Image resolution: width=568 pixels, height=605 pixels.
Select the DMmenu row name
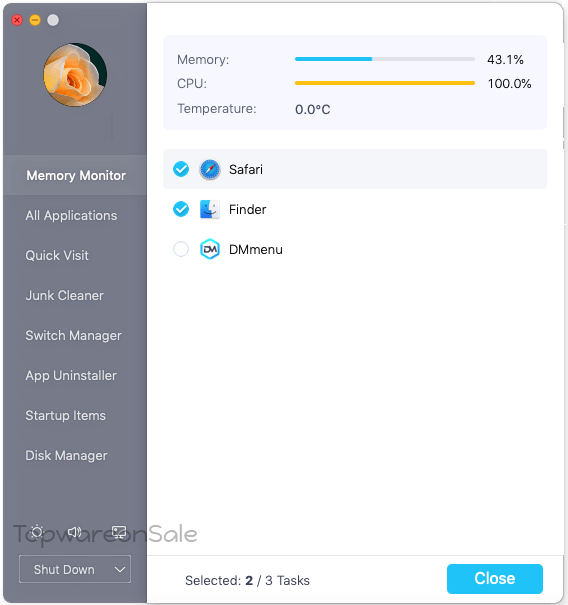pyautogui.click(x=255, y=250)
